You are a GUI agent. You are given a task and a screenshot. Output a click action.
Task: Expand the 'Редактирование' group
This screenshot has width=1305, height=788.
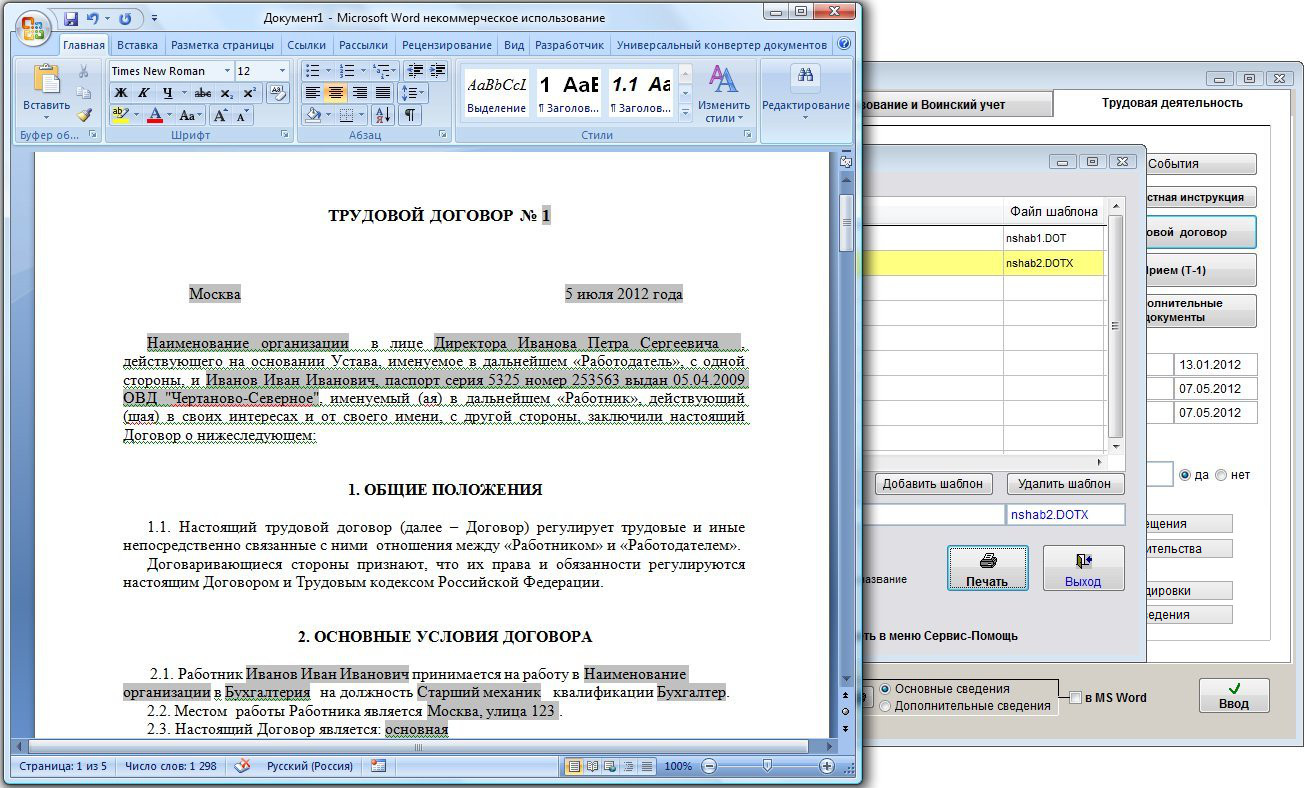pos(805,93)
